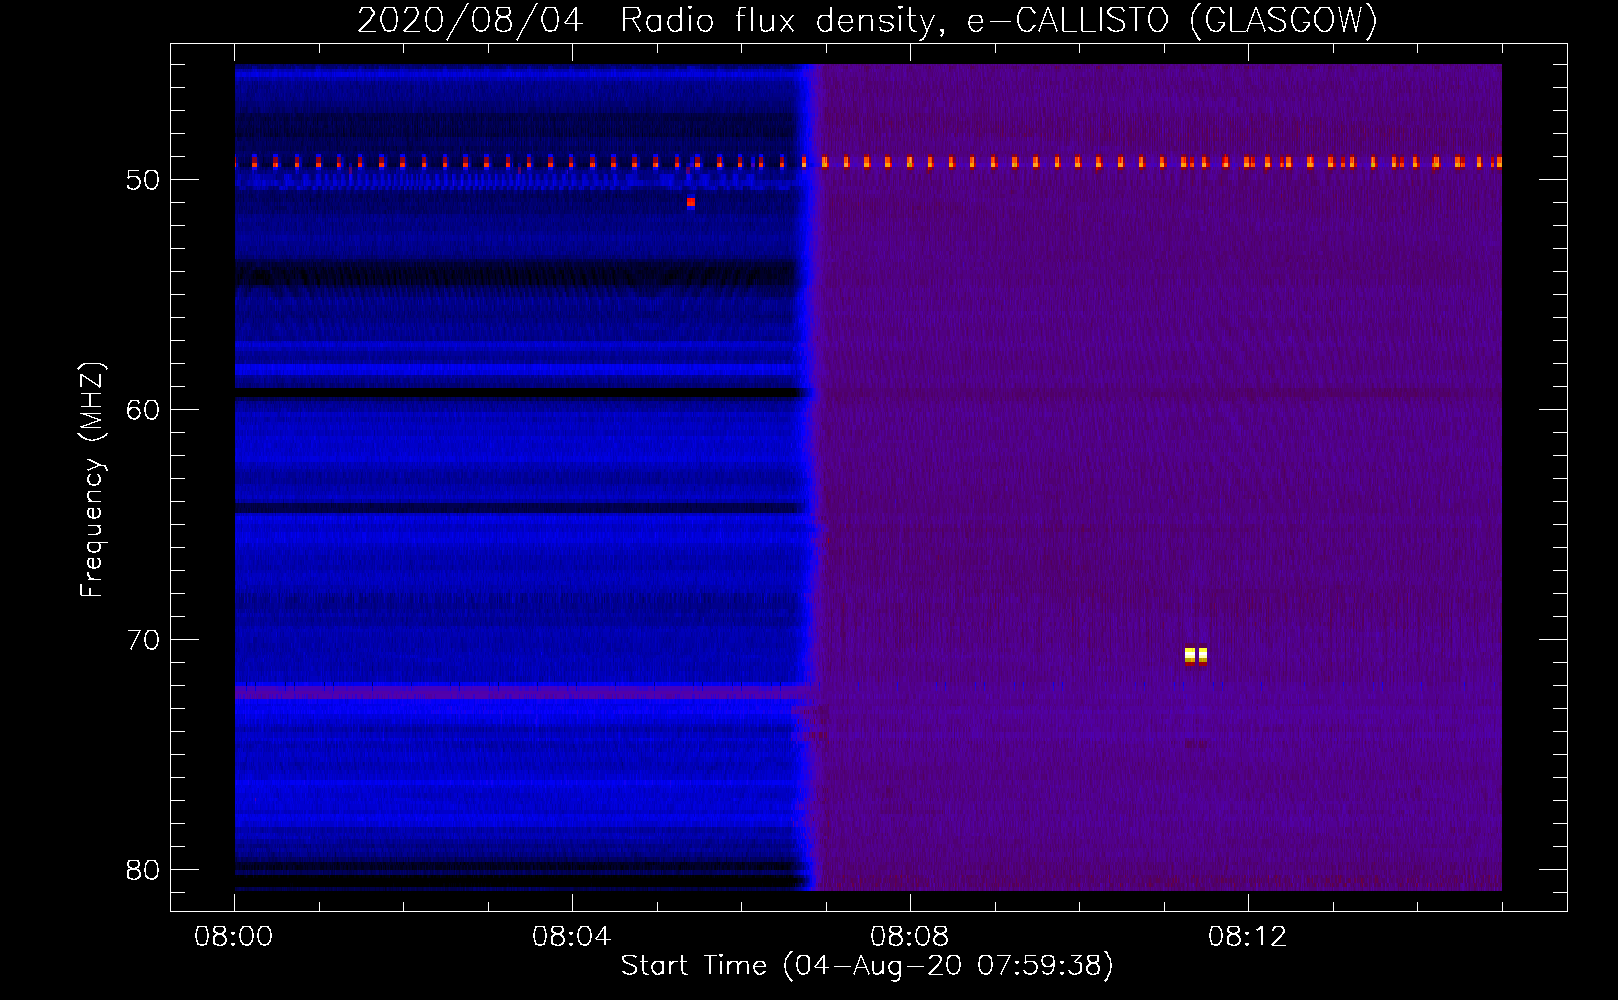Screen dimensions: 1618x1000
Task: Click the 50 frequency tick label
Action: [x=143, y=180]
